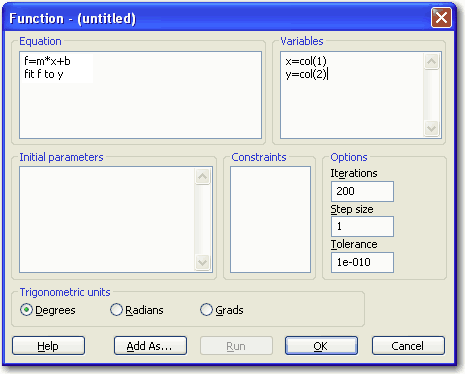Click the Tolerance field showing 1e-010
This screenshot has width=465, height=374.
click(x=362, y=262)
